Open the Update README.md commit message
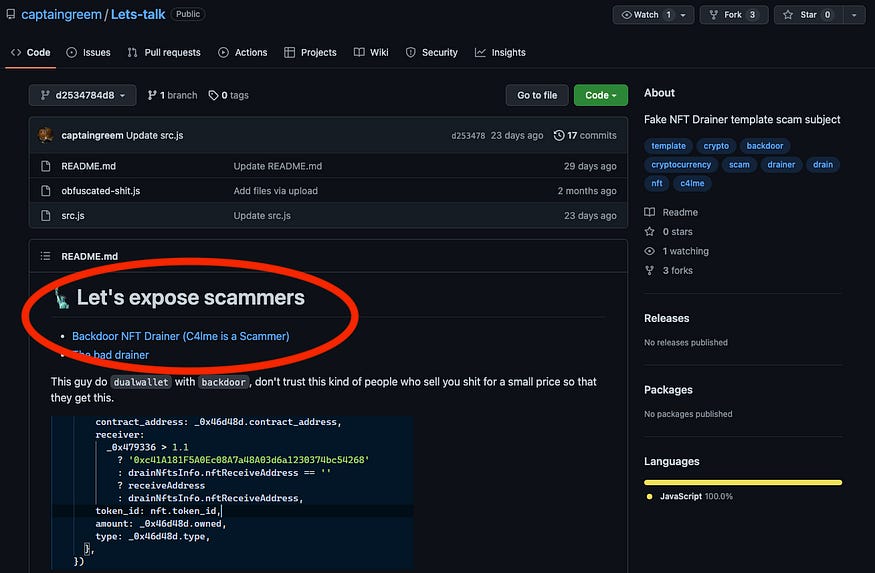 pyautogui.click(x=277, y=166)
